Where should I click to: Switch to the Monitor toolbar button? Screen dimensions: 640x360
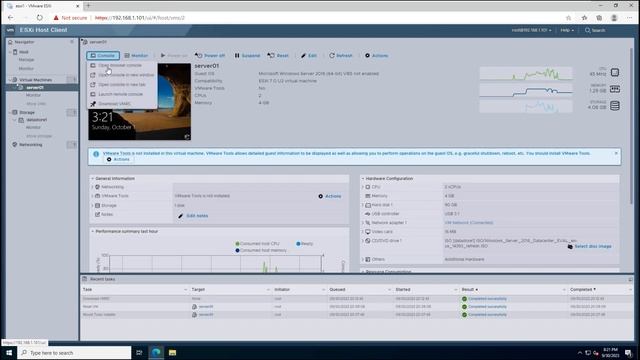pyautogui.click(x=136, y=56)
